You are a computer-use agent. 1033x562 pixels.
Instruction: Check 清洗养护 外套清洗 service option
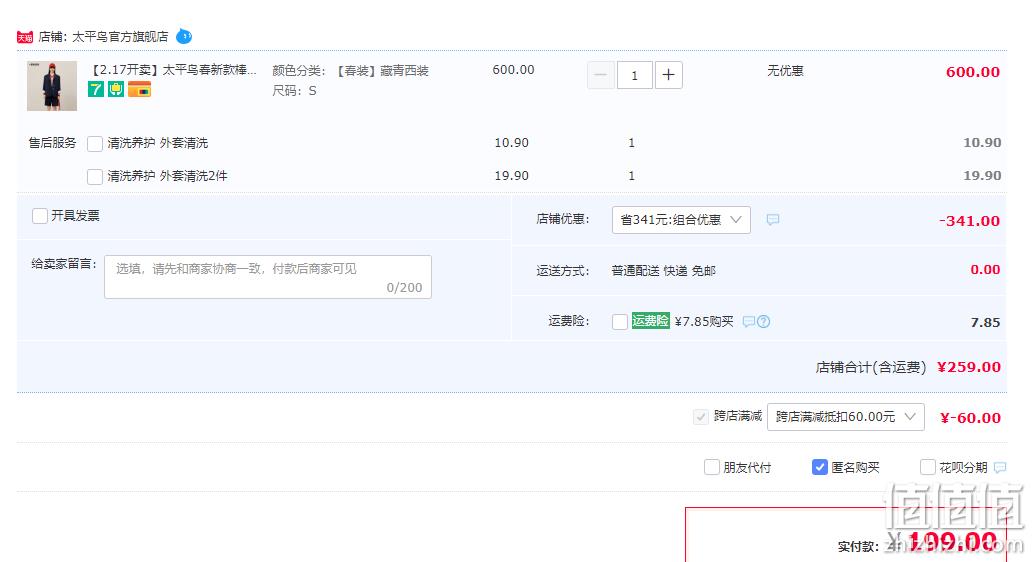(95, 144)
